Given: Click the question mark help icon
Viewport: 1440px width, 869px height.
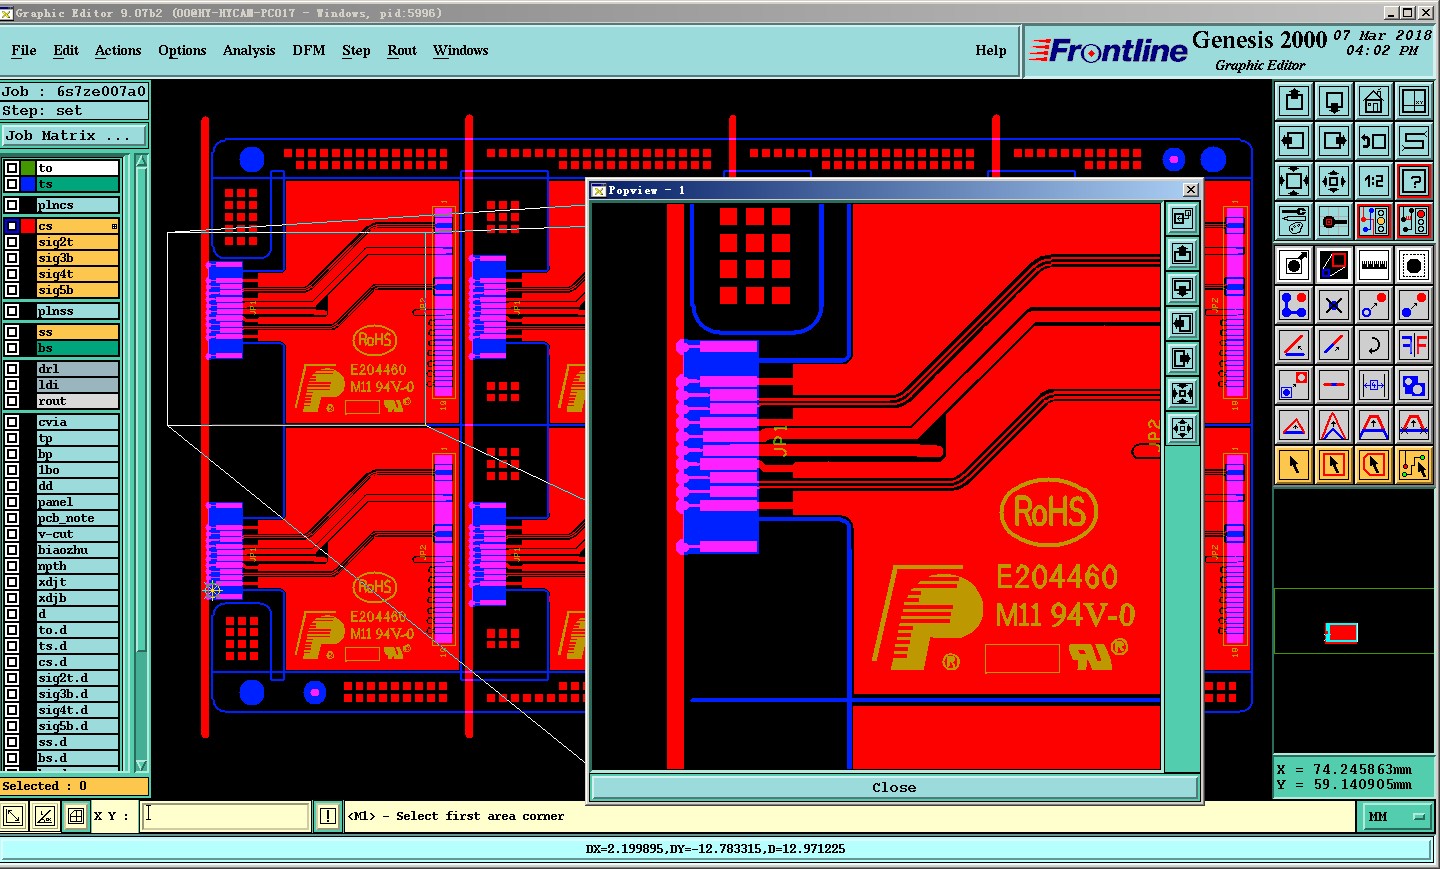Looking at the screenshot, I should pyautogui.click(x=1414, y=181).
